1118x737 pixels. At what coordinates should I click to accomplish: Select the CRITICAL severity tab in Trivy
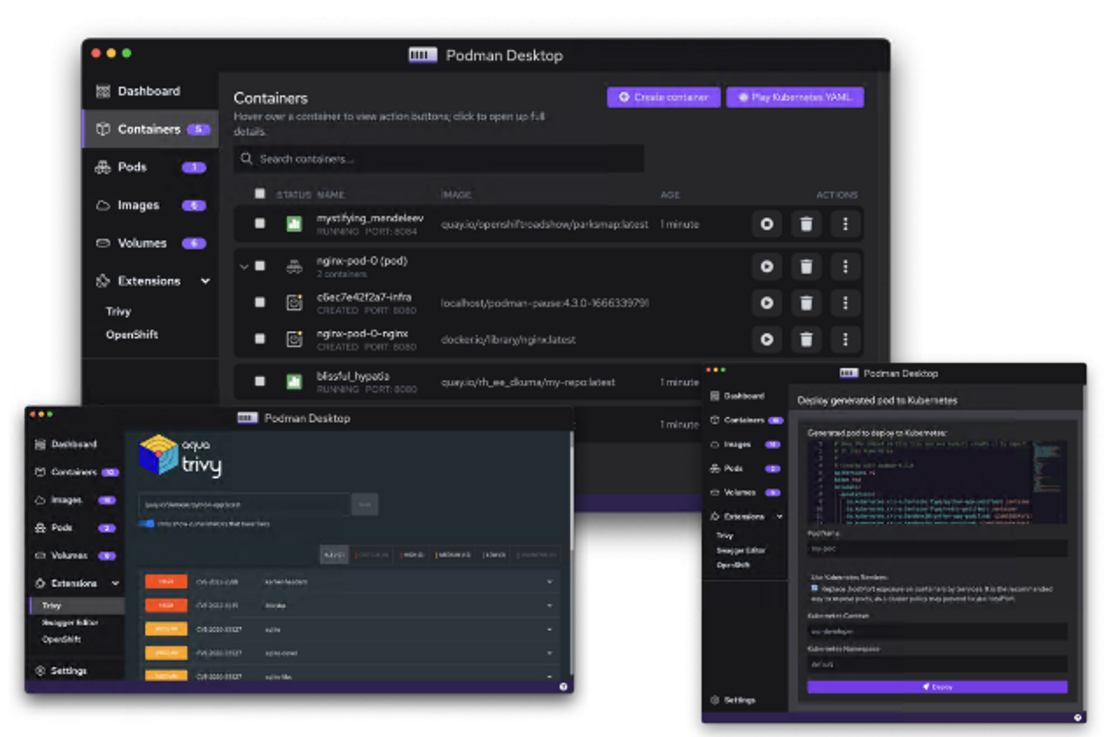click(372, 555)
